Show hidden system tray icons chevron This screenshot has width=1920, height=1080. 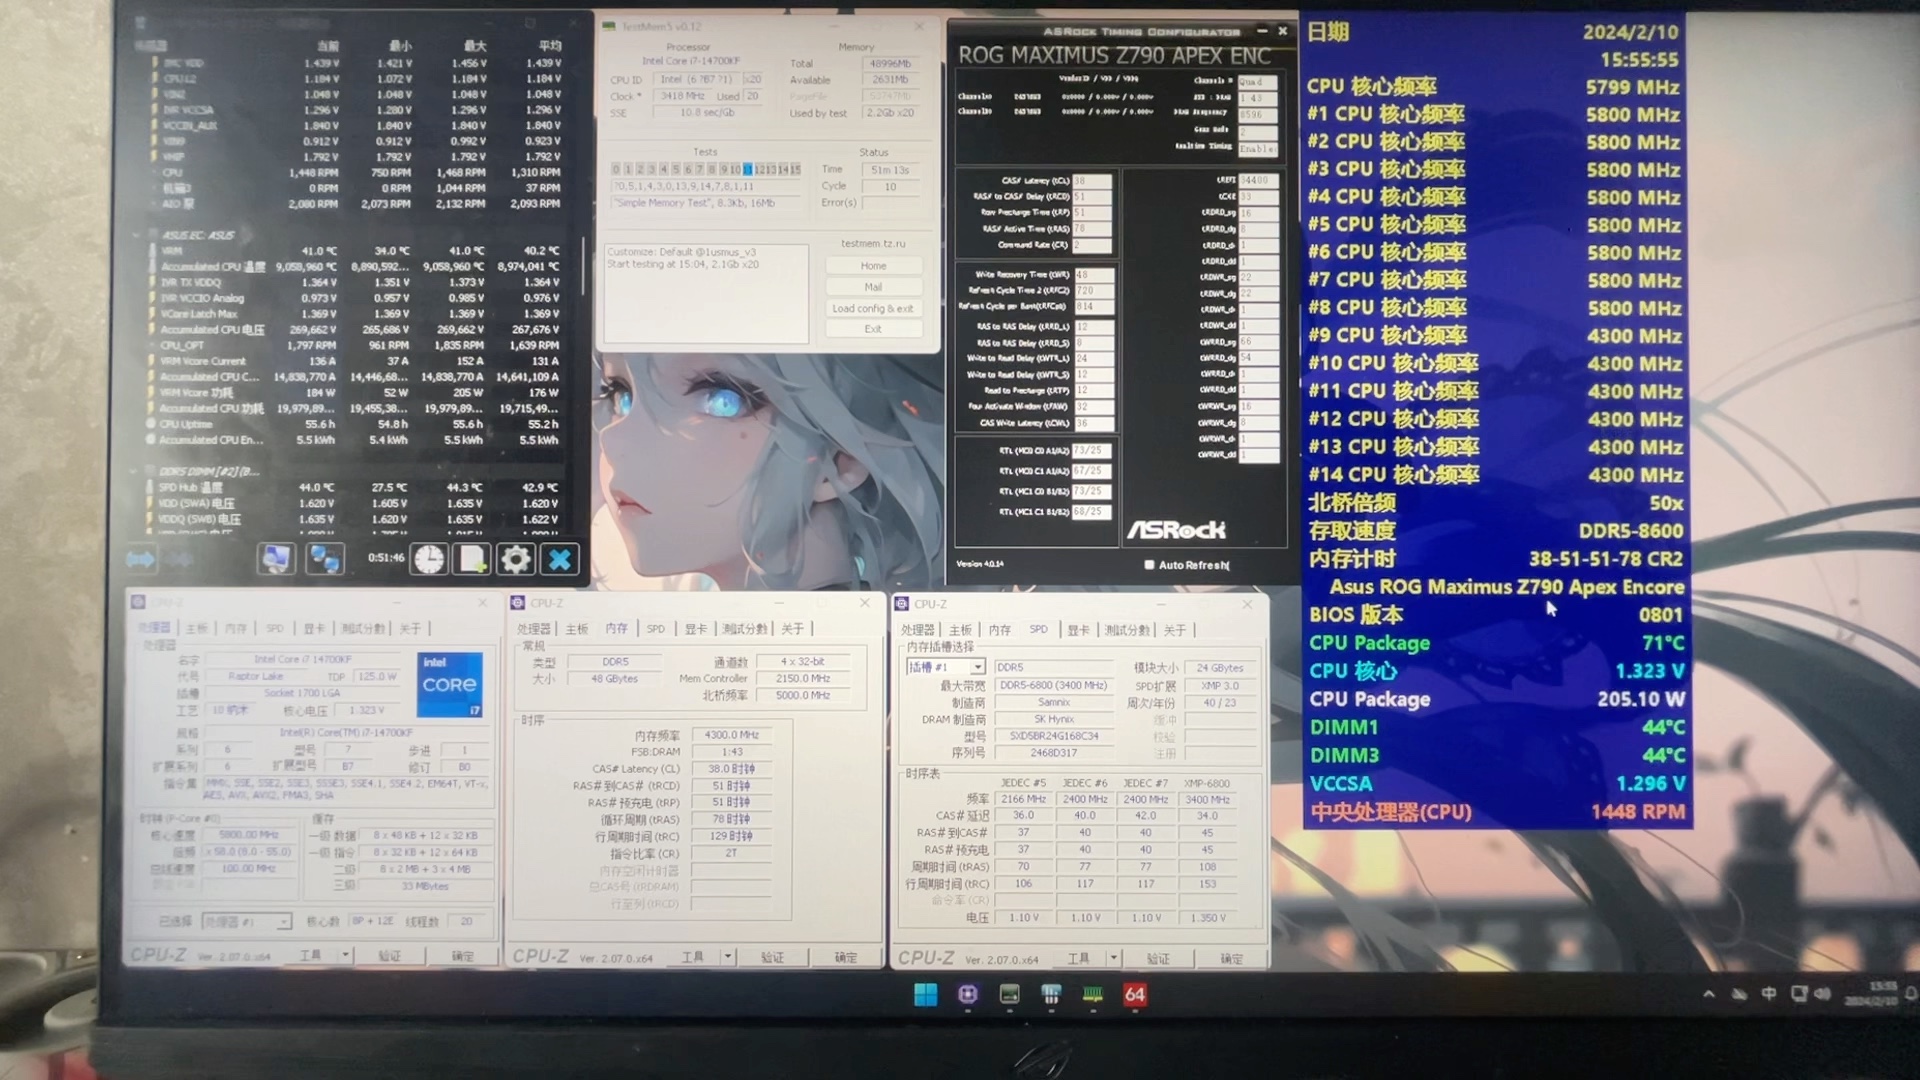pos(1709,994)
